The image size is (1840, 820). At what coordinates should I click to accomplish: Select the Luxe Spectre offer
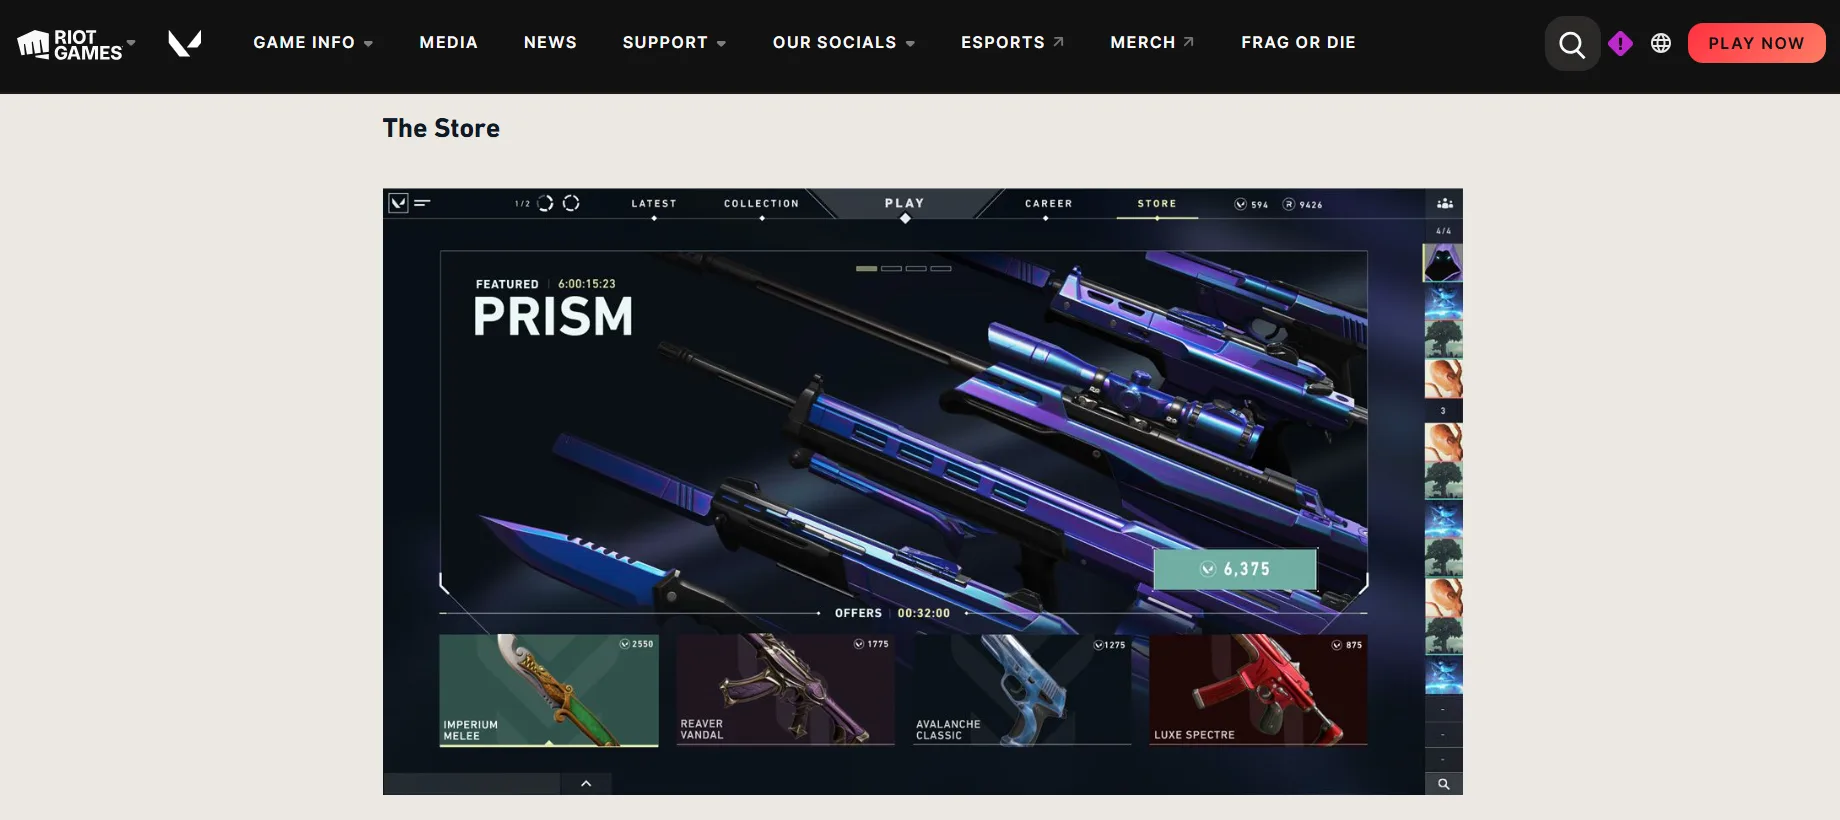click(1258, 690)
